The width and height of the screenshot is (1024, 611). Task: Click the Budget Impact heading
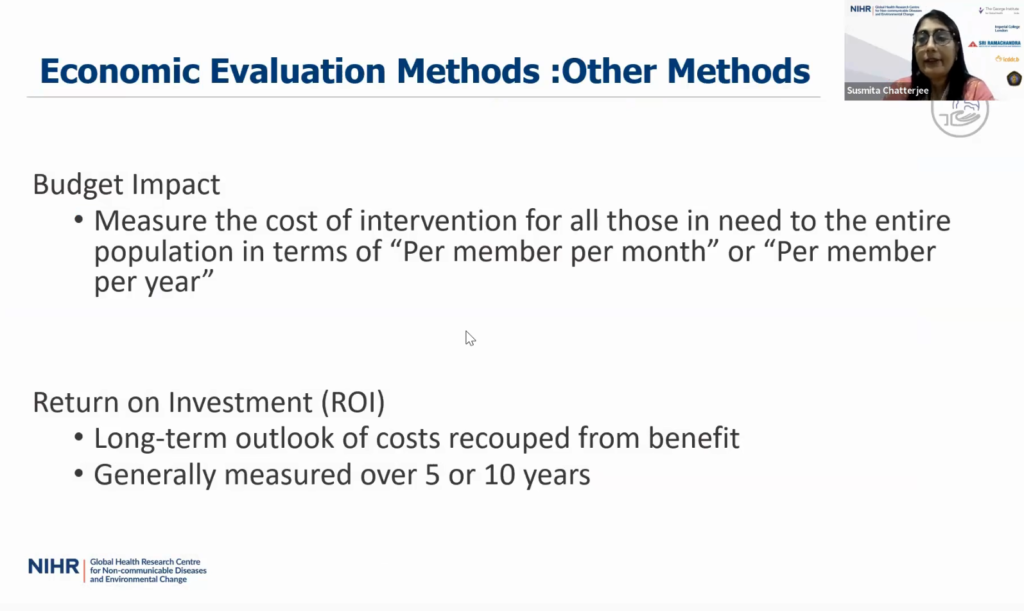[126, 185]
